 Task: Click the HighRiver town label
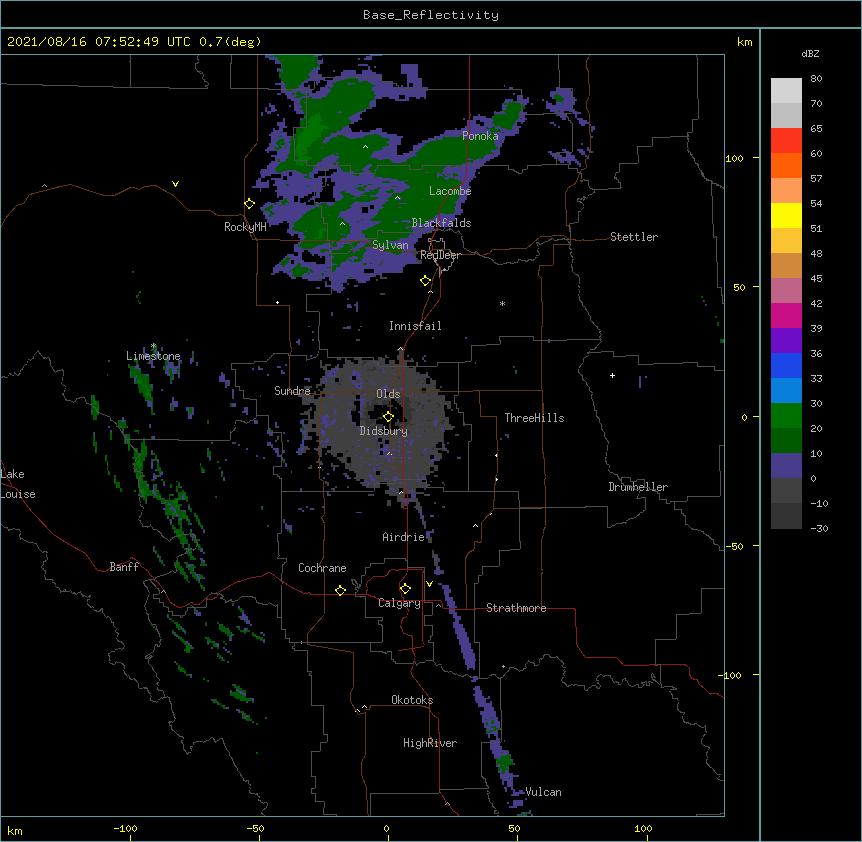click(430, 743)
